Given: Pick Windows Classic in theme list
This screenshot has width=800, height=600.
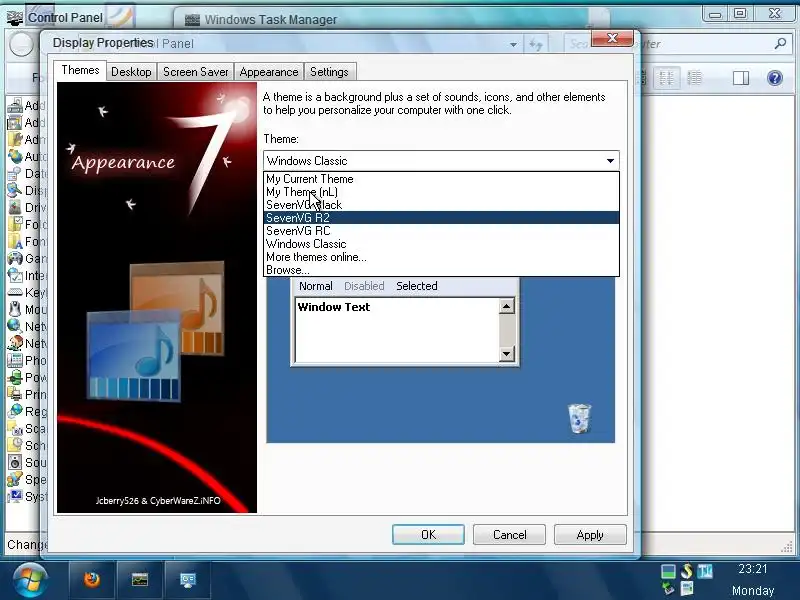Looking at the screenshot, I should click(x=441, y=244).
